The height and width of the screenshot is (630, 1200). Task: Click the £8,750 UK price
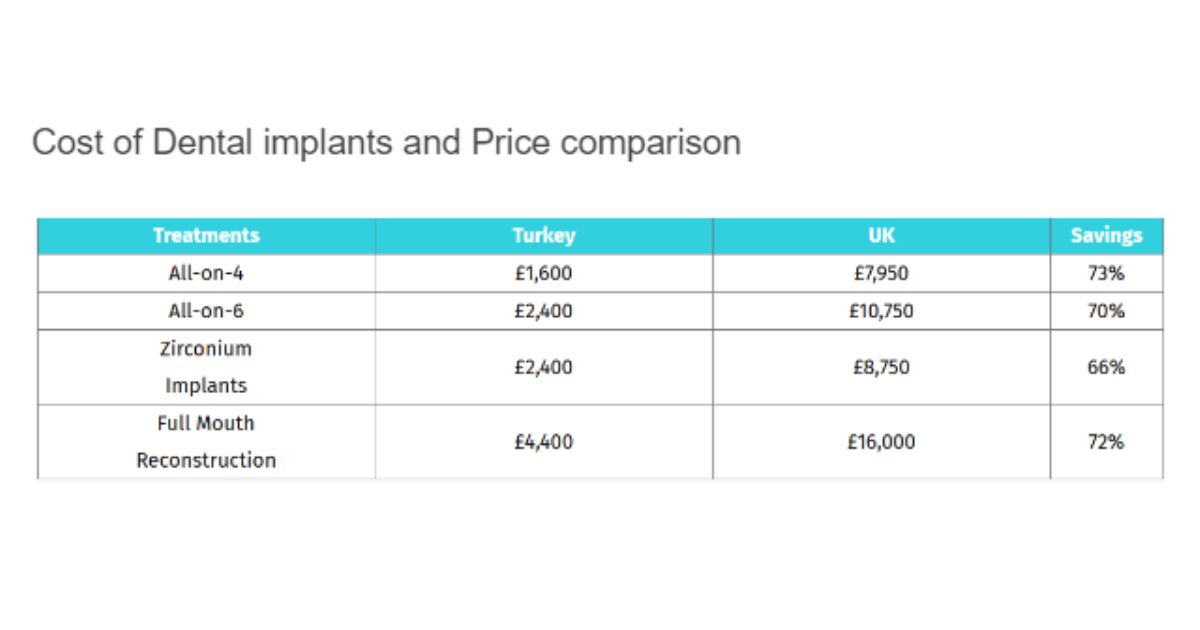[881, 367]
